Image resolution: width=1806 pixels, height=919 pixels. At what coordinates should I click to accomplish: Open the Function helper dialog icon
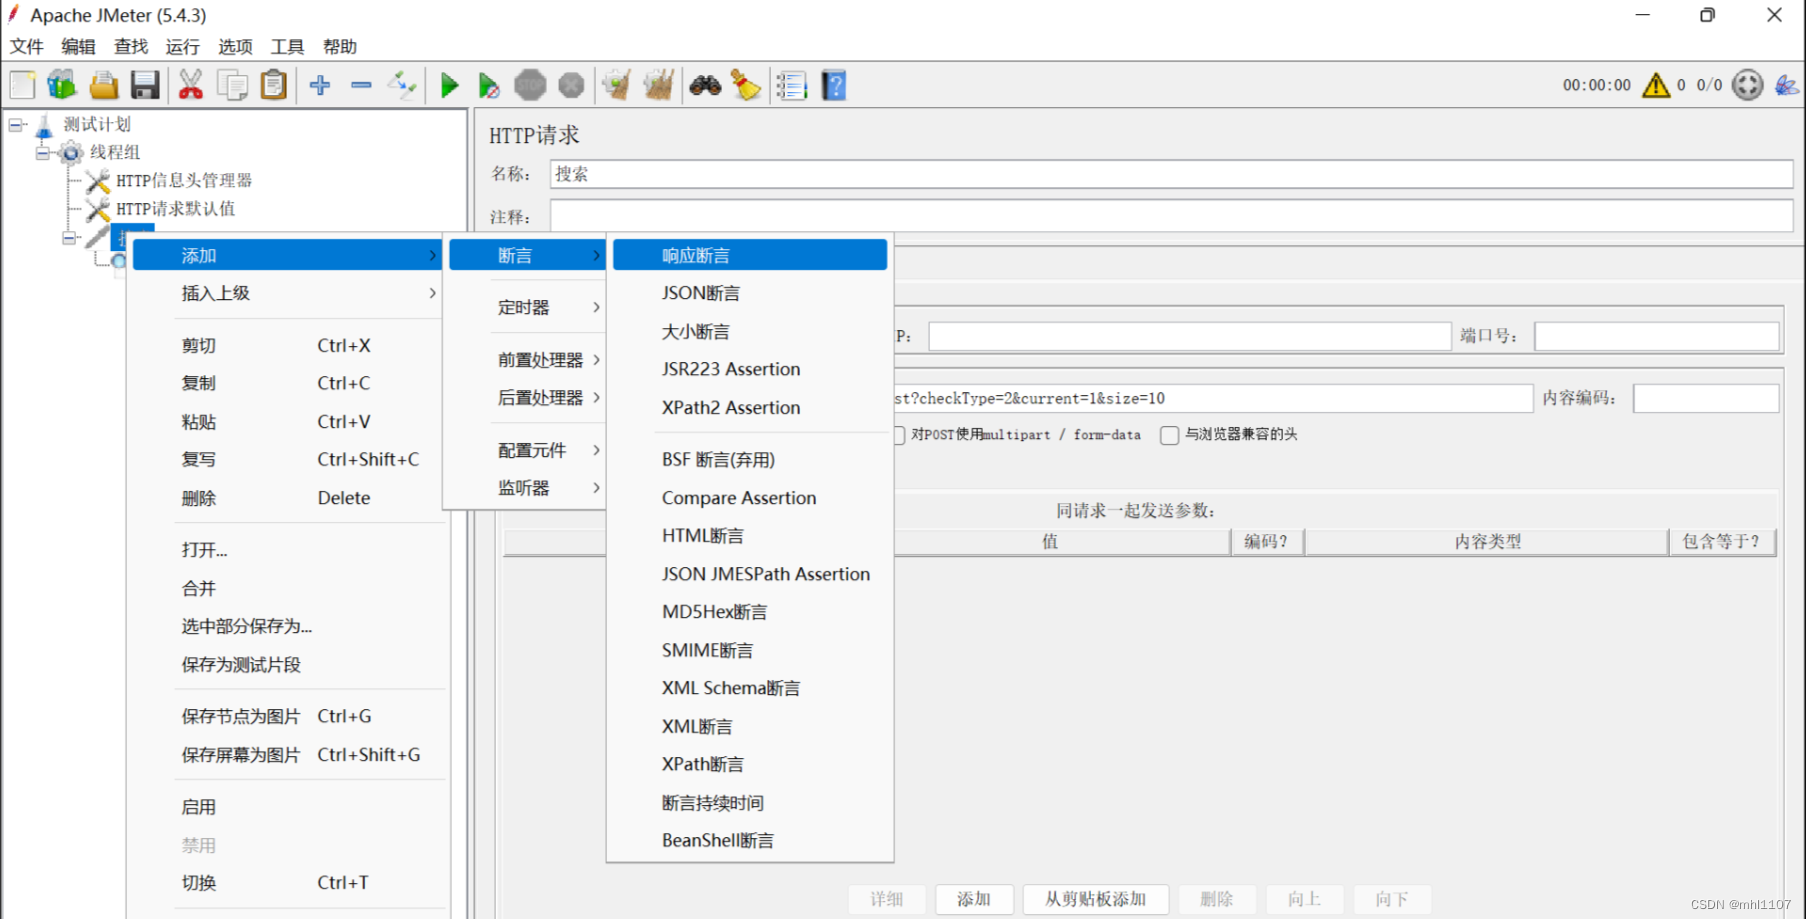(792, 85)
